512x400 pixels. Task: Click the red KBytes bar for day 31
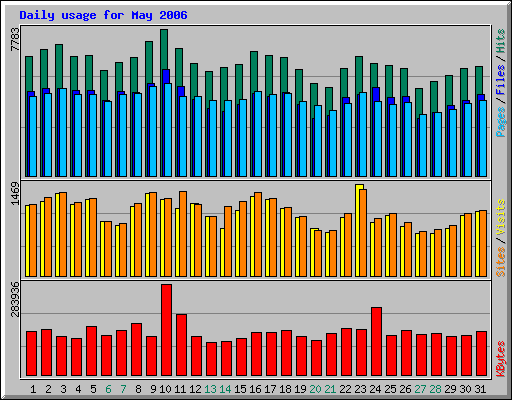482,353
